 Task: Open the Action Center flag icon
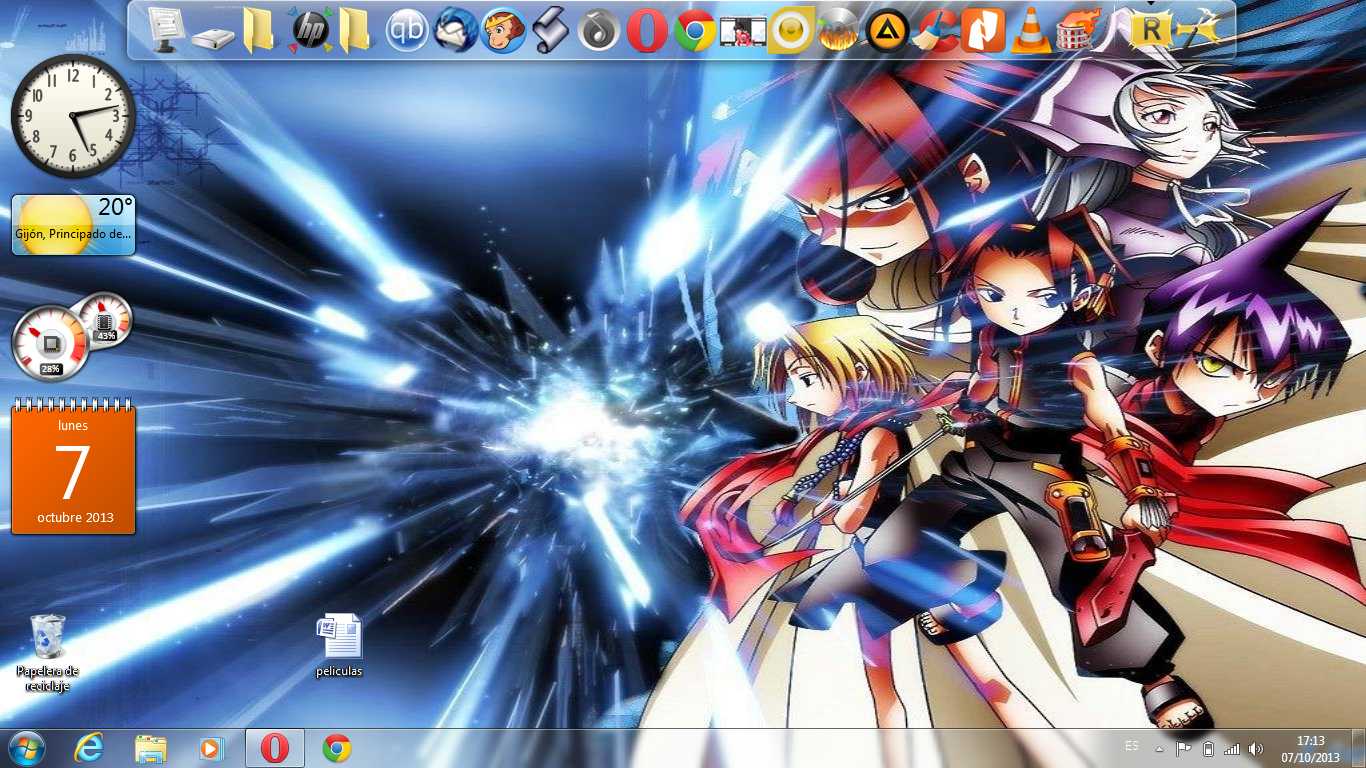pos(1183,749)
